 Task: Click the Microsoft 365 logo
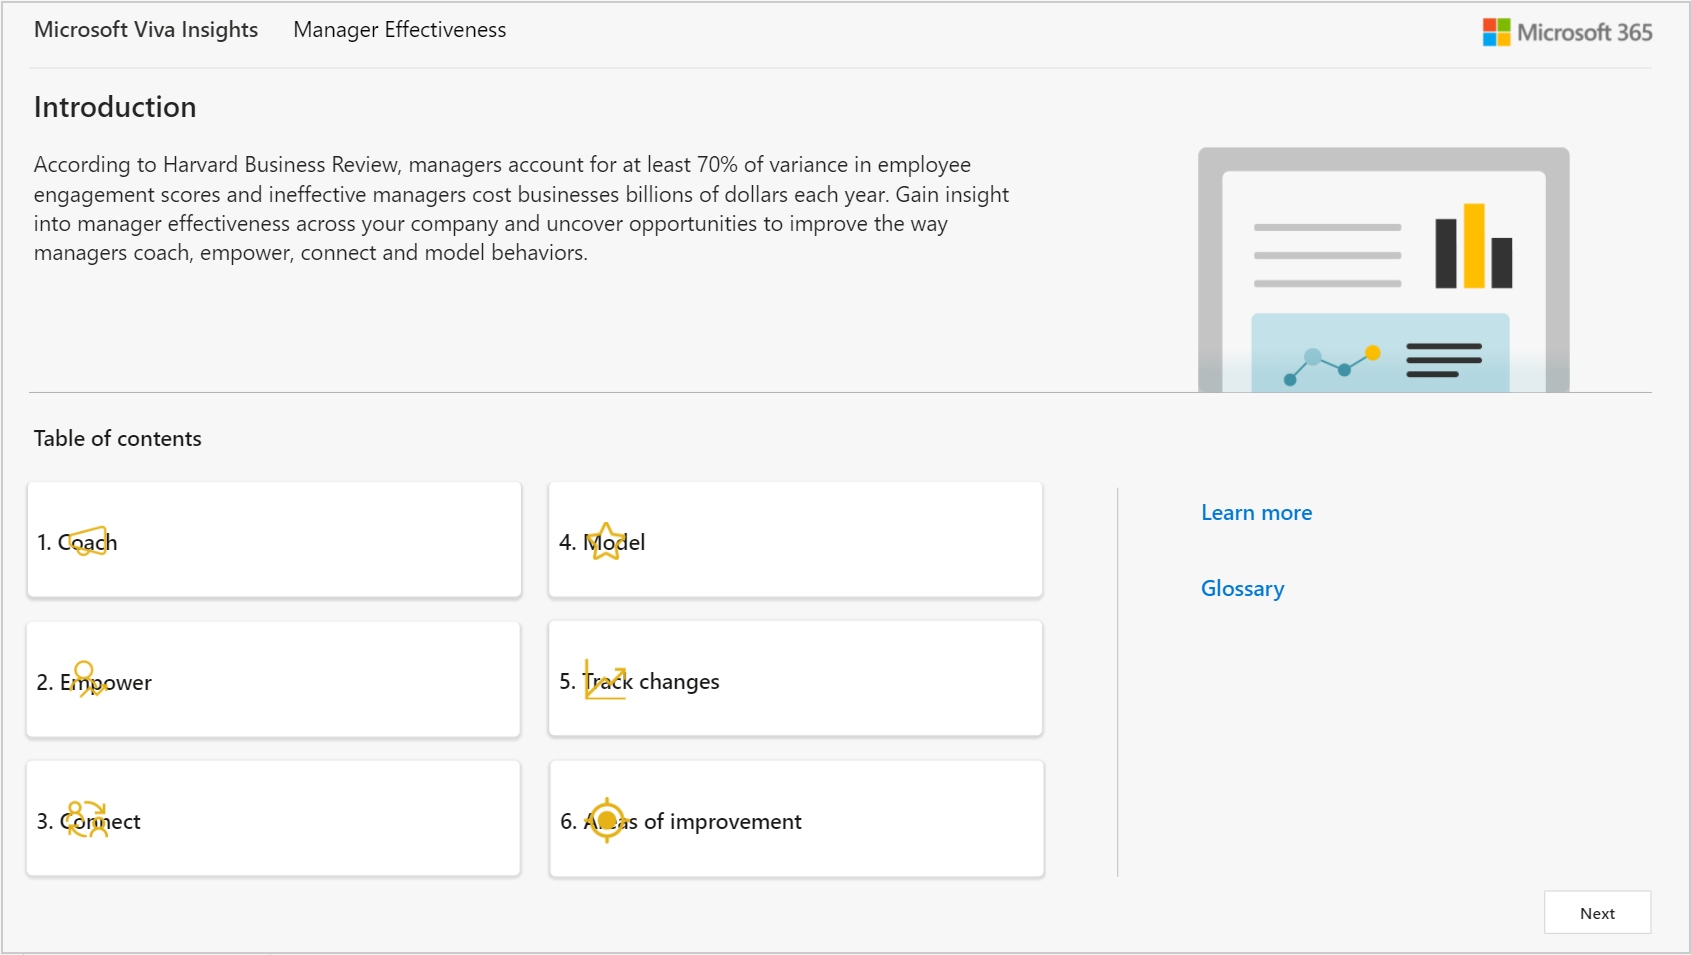pyautogui.click(x=1567, y=32)
